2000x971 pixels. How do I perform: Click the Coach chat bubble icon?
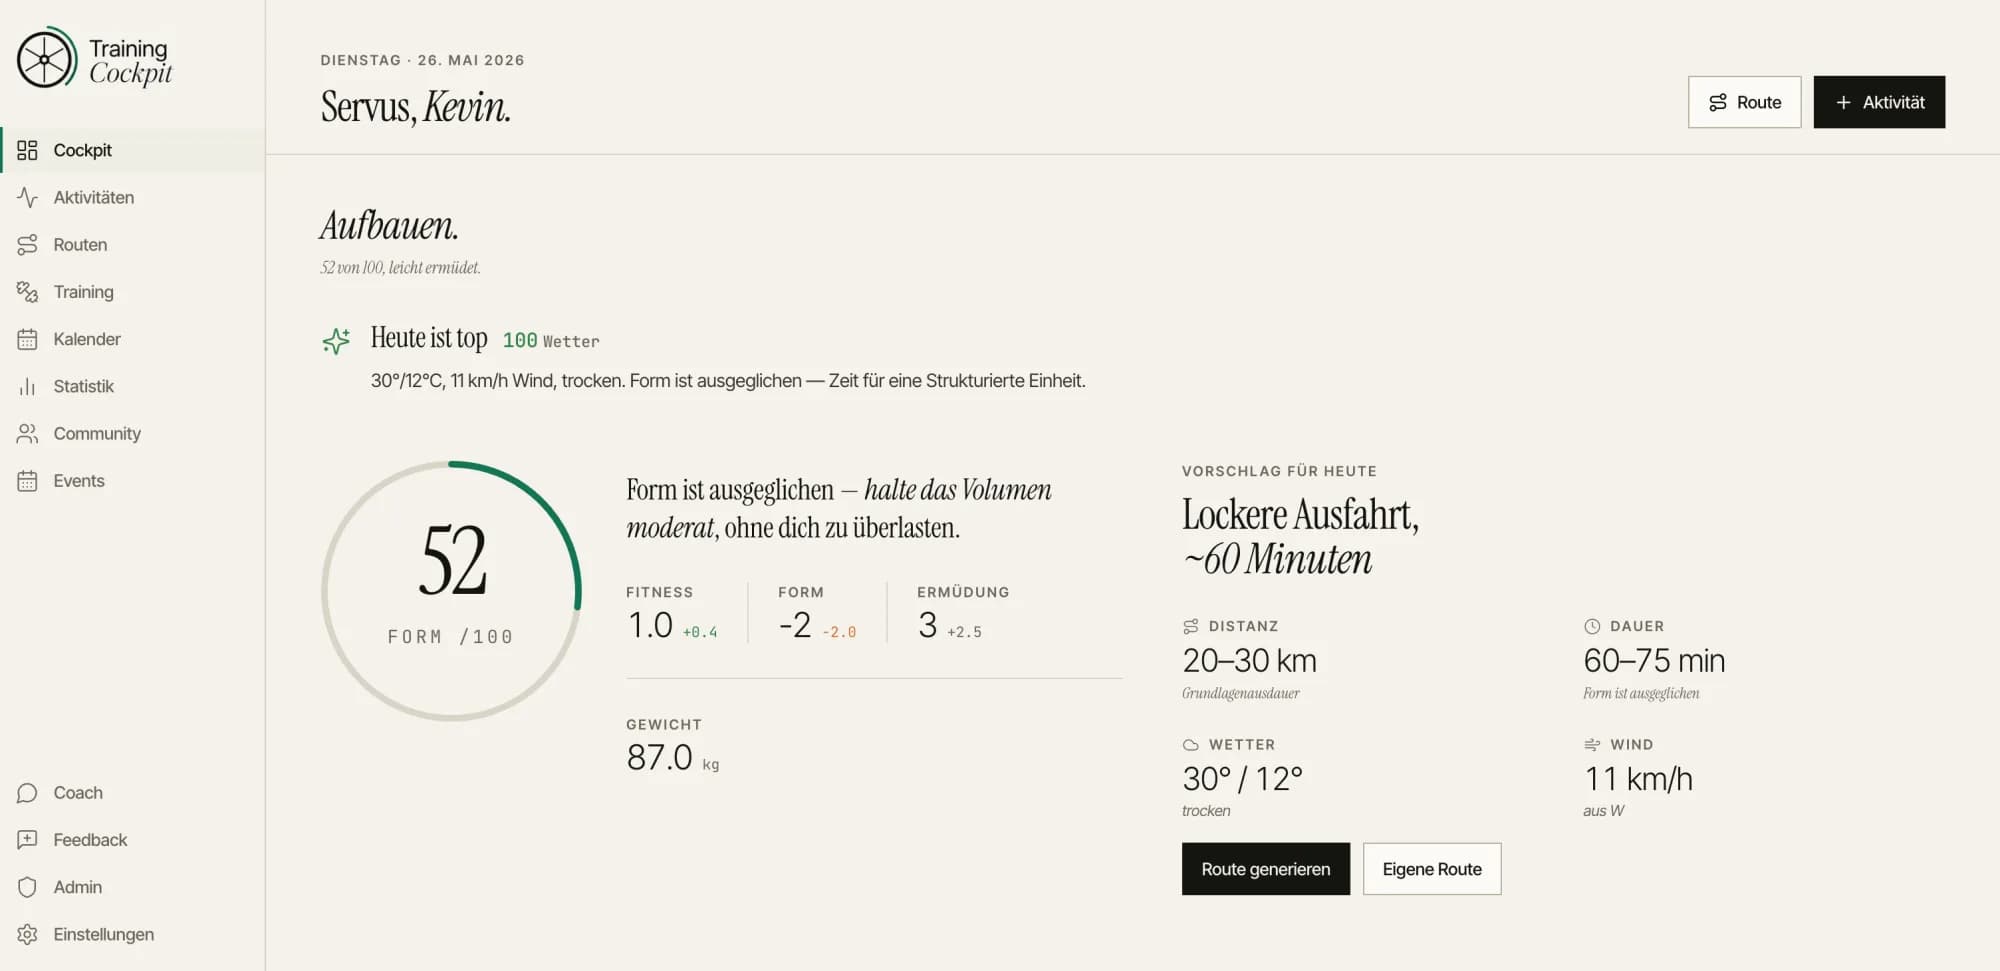(27, 792)
